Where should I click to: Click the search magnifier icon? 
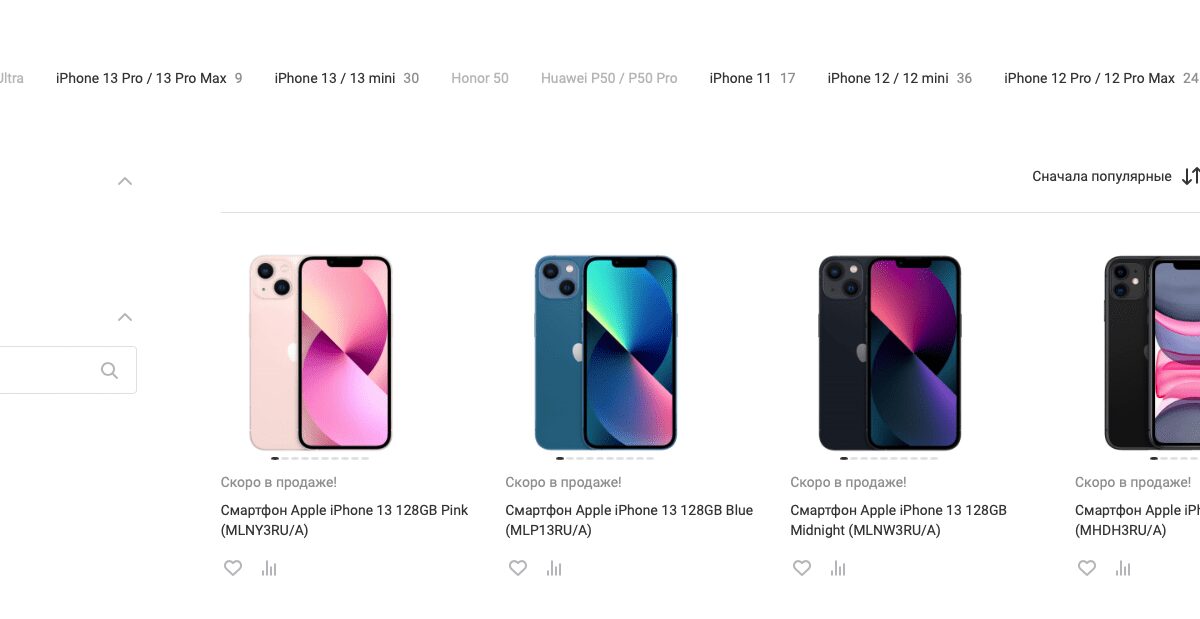[110, 371]
